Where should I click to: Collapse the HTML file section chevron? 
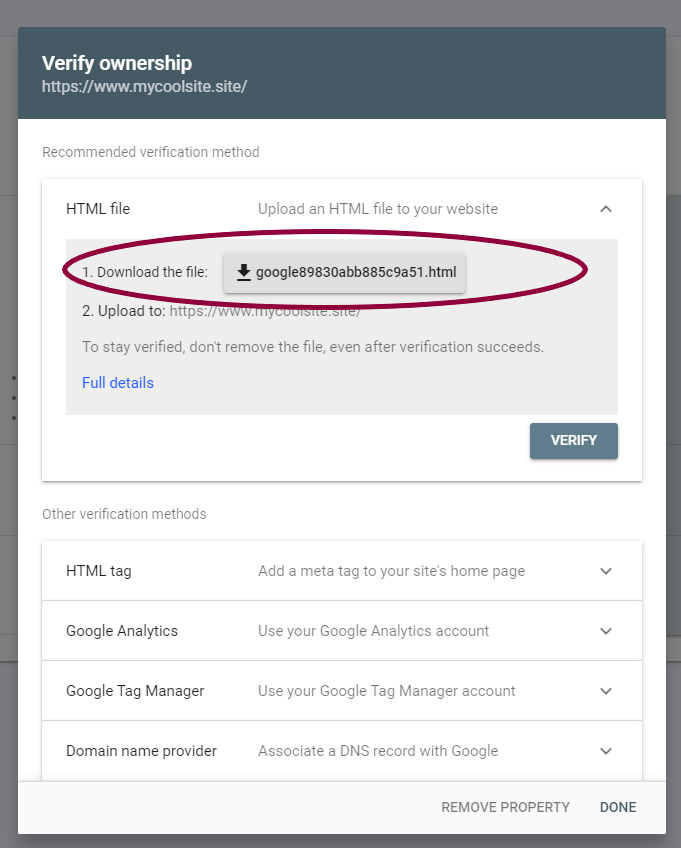606,209
